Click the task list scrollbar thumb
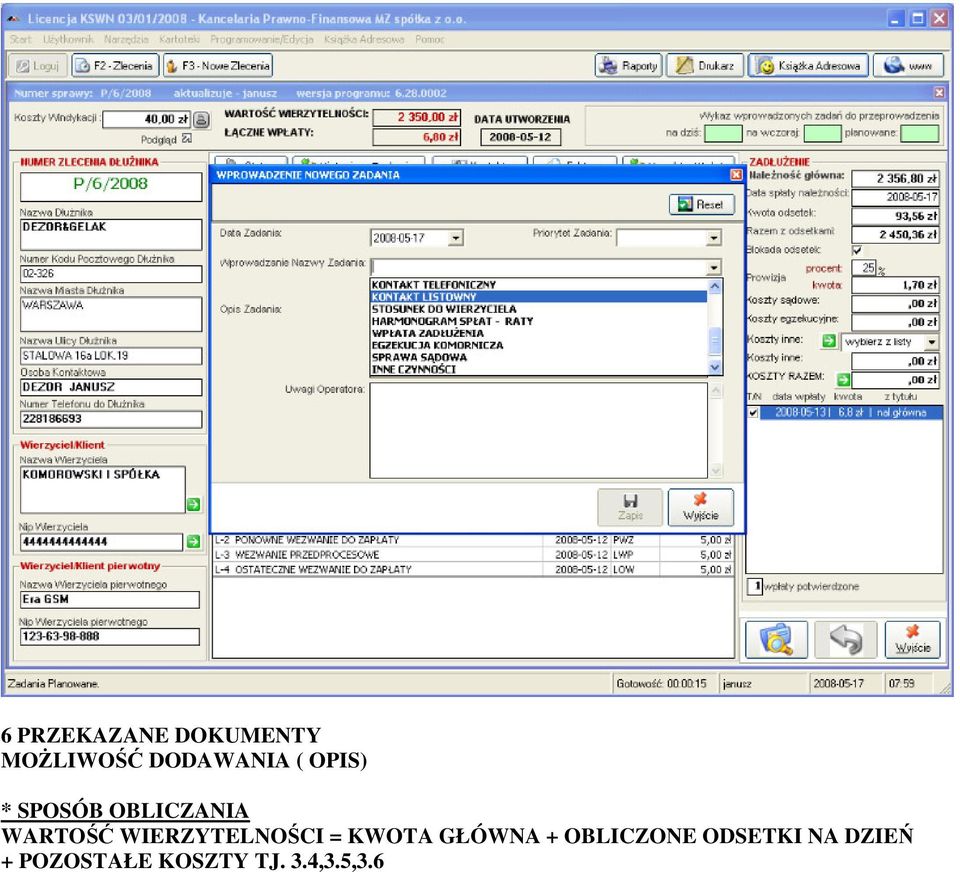Image resolution: width=960 pixels, height=872 pixels. coord(714,341)
